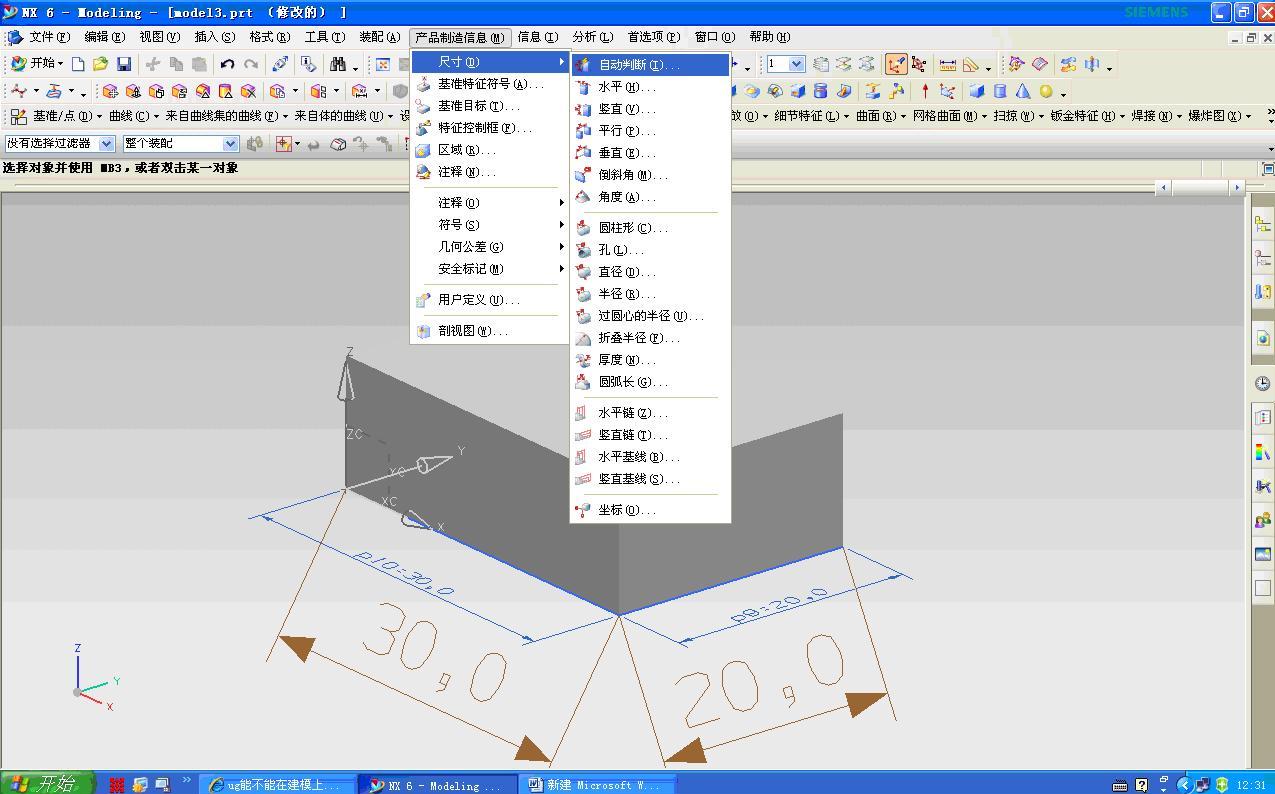
Task: Select 竖直(V) dimension menu item
Action: point(651,109)
